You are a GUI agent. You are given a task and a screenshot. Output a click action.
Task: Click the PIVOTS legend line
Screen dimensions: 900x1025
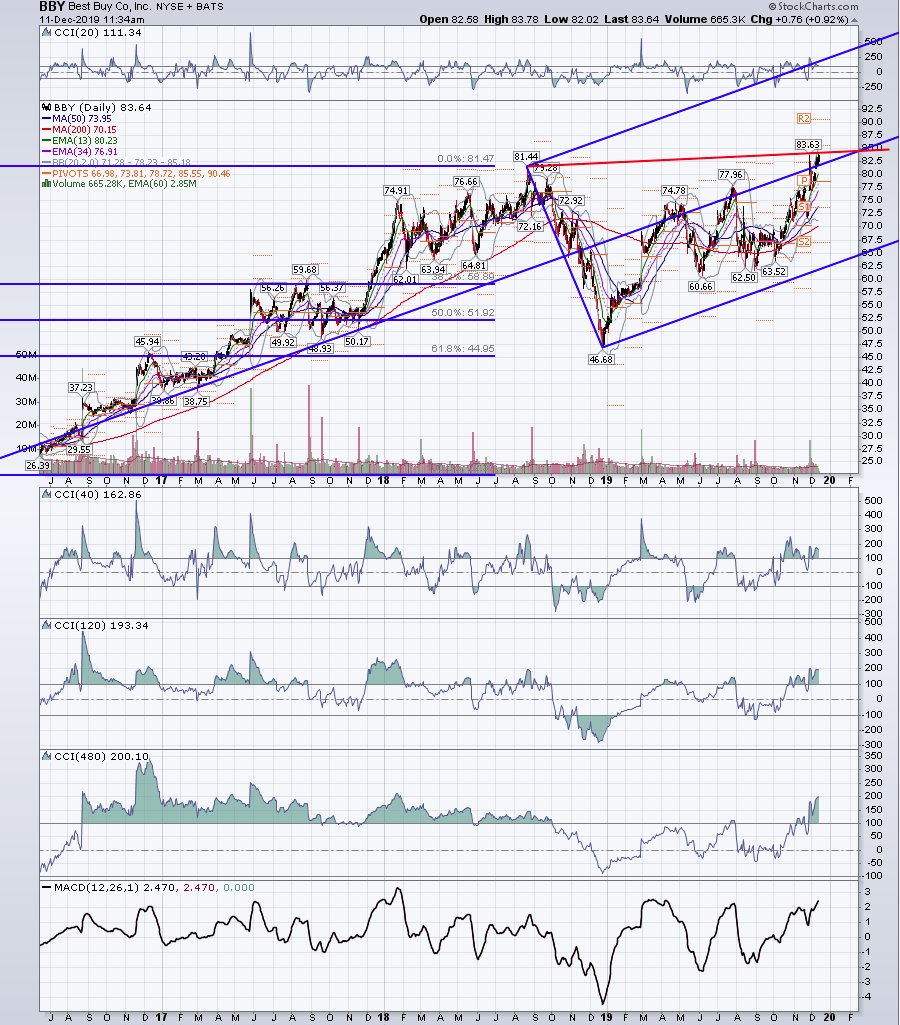[x=136, y=173]
